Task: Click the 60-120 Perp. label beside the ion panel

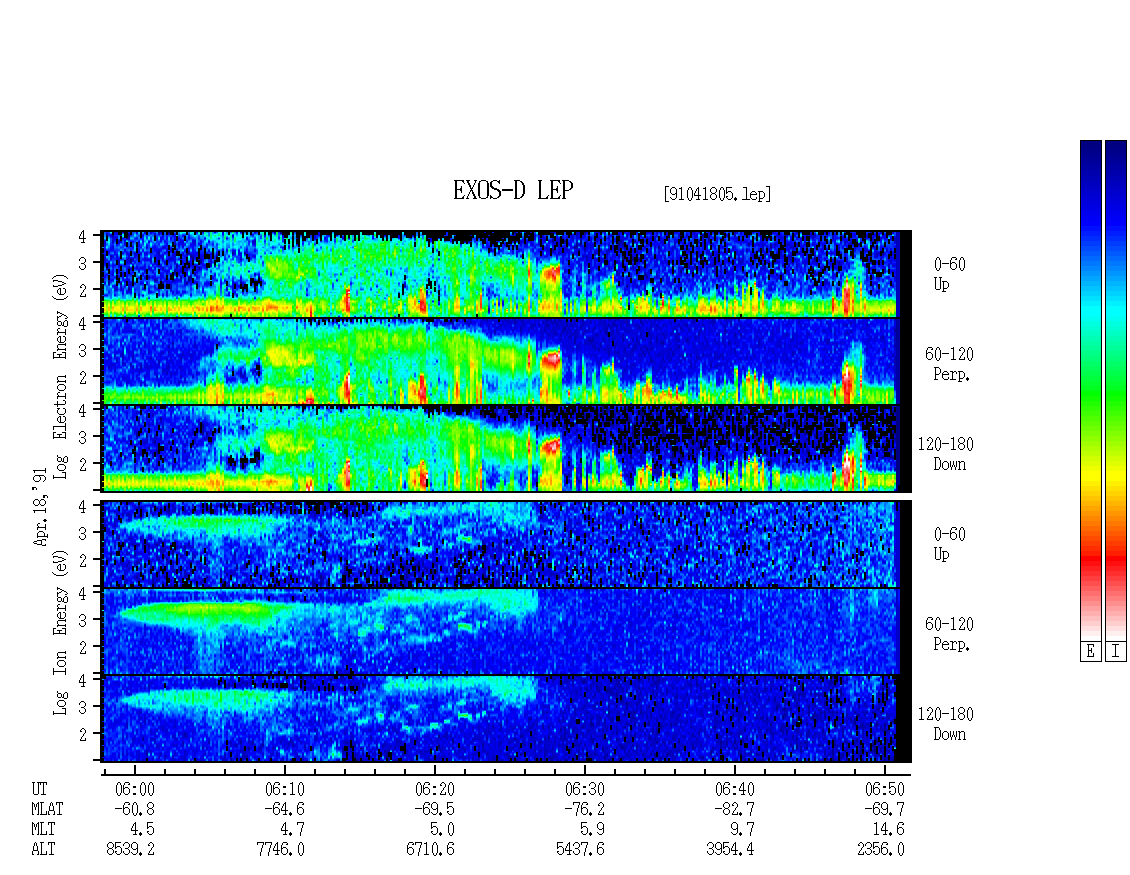Action: pos(949,634)
